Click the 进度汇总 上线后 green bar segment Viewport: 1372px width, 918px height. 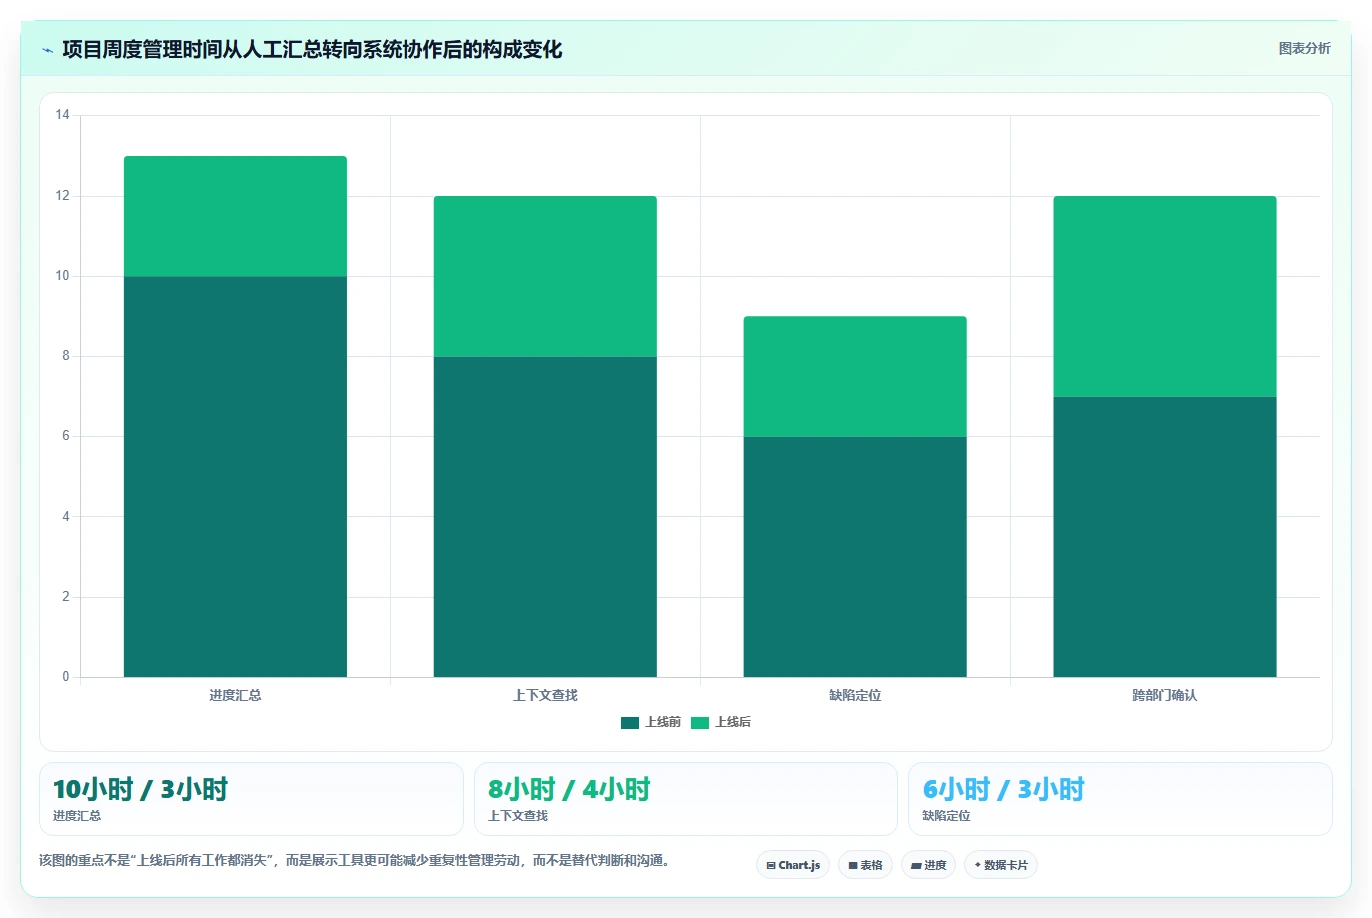[235, 216]
